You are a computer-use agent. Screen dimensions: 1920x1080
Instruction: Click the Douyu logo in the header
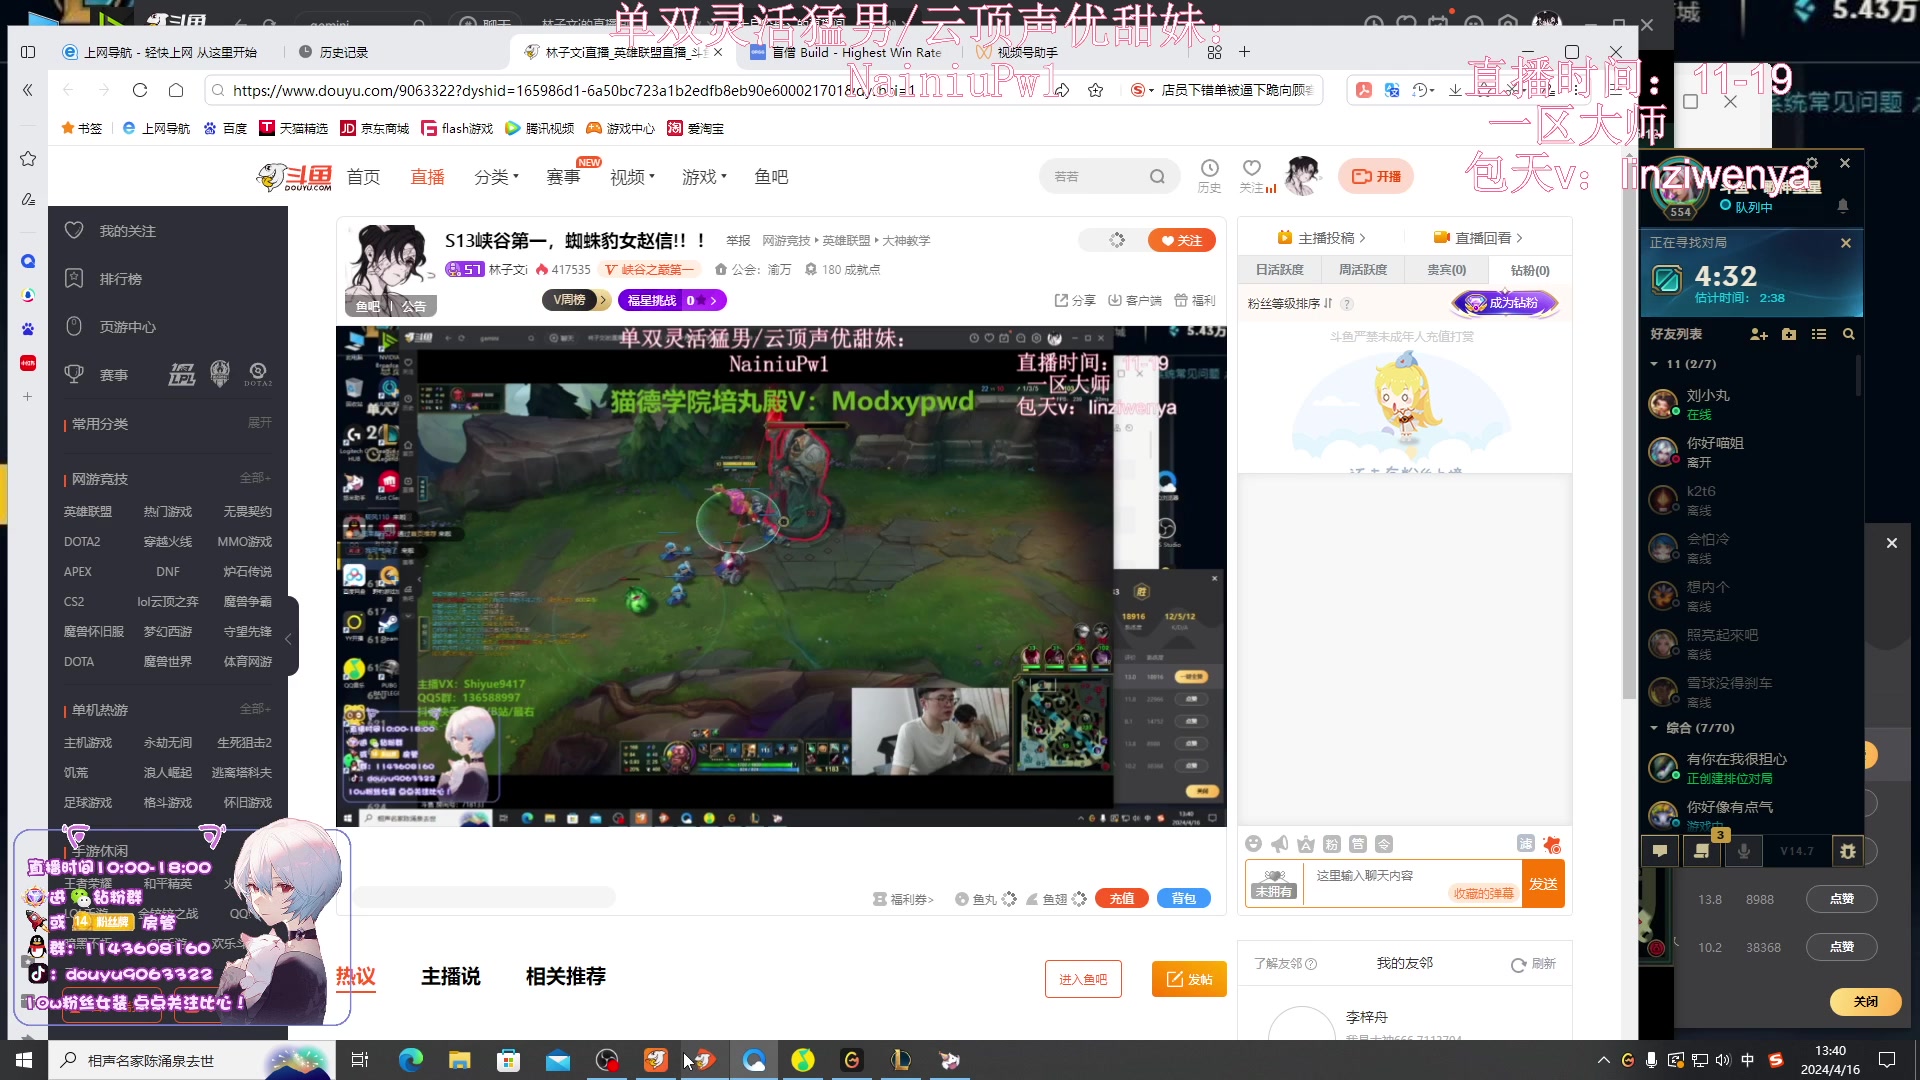tap(294, 177)
